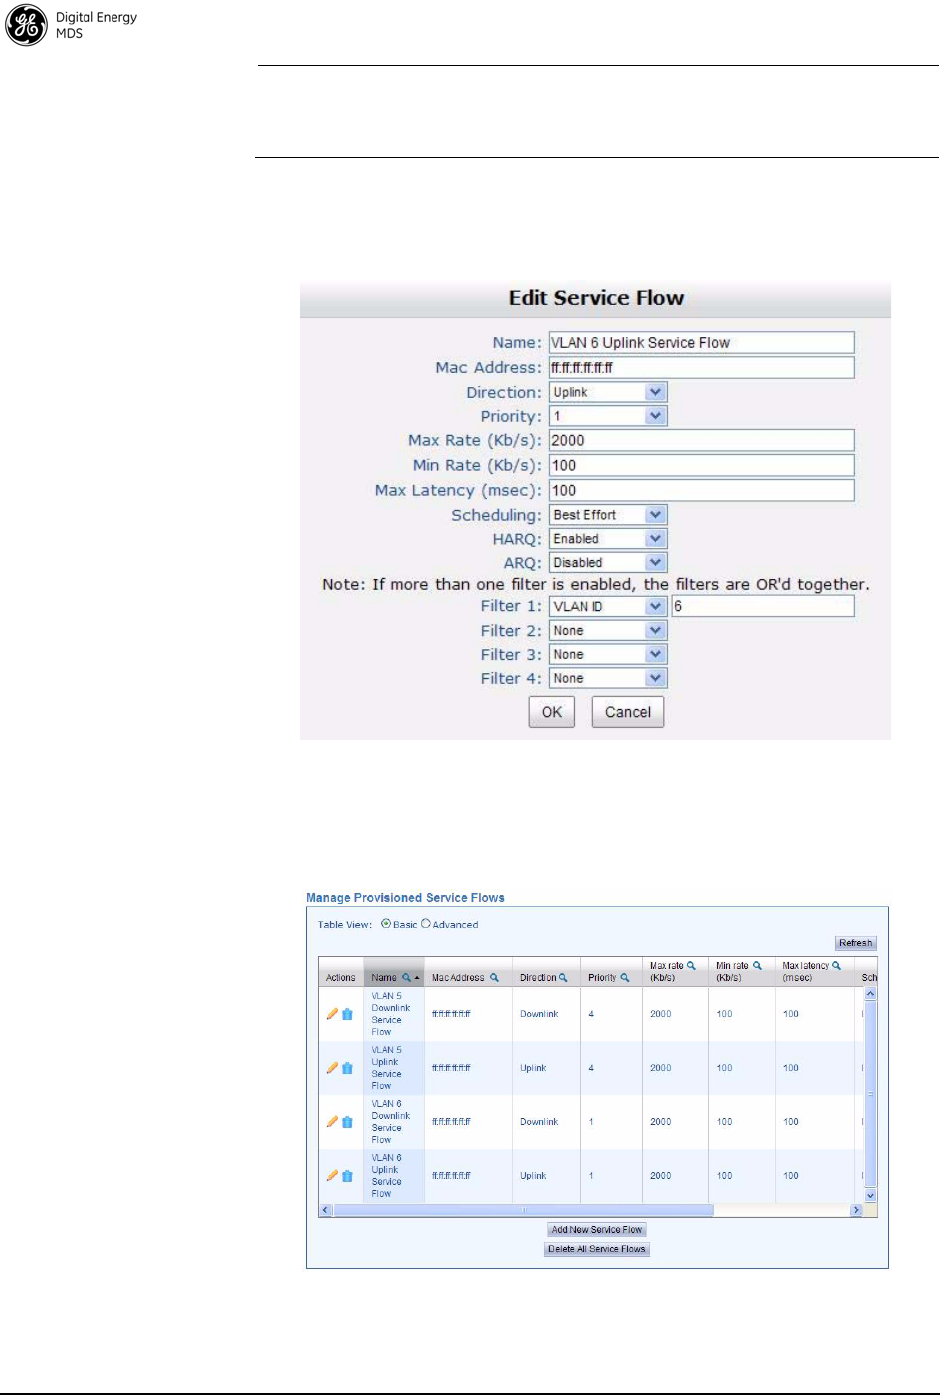Click the table's horizontal scrollbar thumb
The image size is (940, 1395).
[x=524, y=1210]
